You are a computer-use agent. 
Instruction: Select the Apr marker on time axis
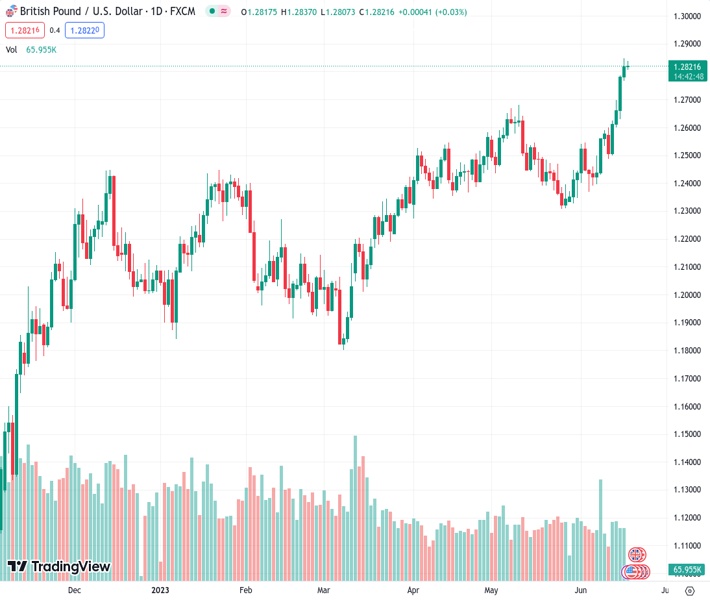[x=412, y=591]
